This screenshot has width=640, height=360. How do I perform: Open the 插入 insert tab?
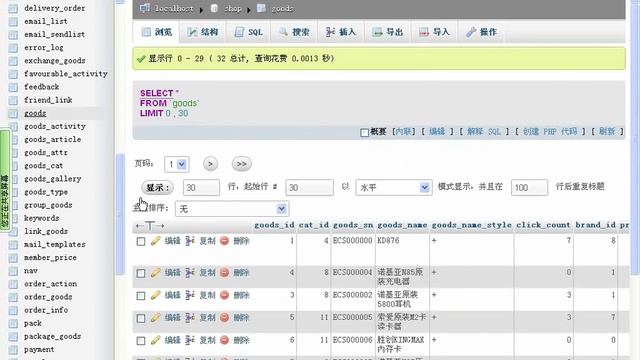(341, 32)
